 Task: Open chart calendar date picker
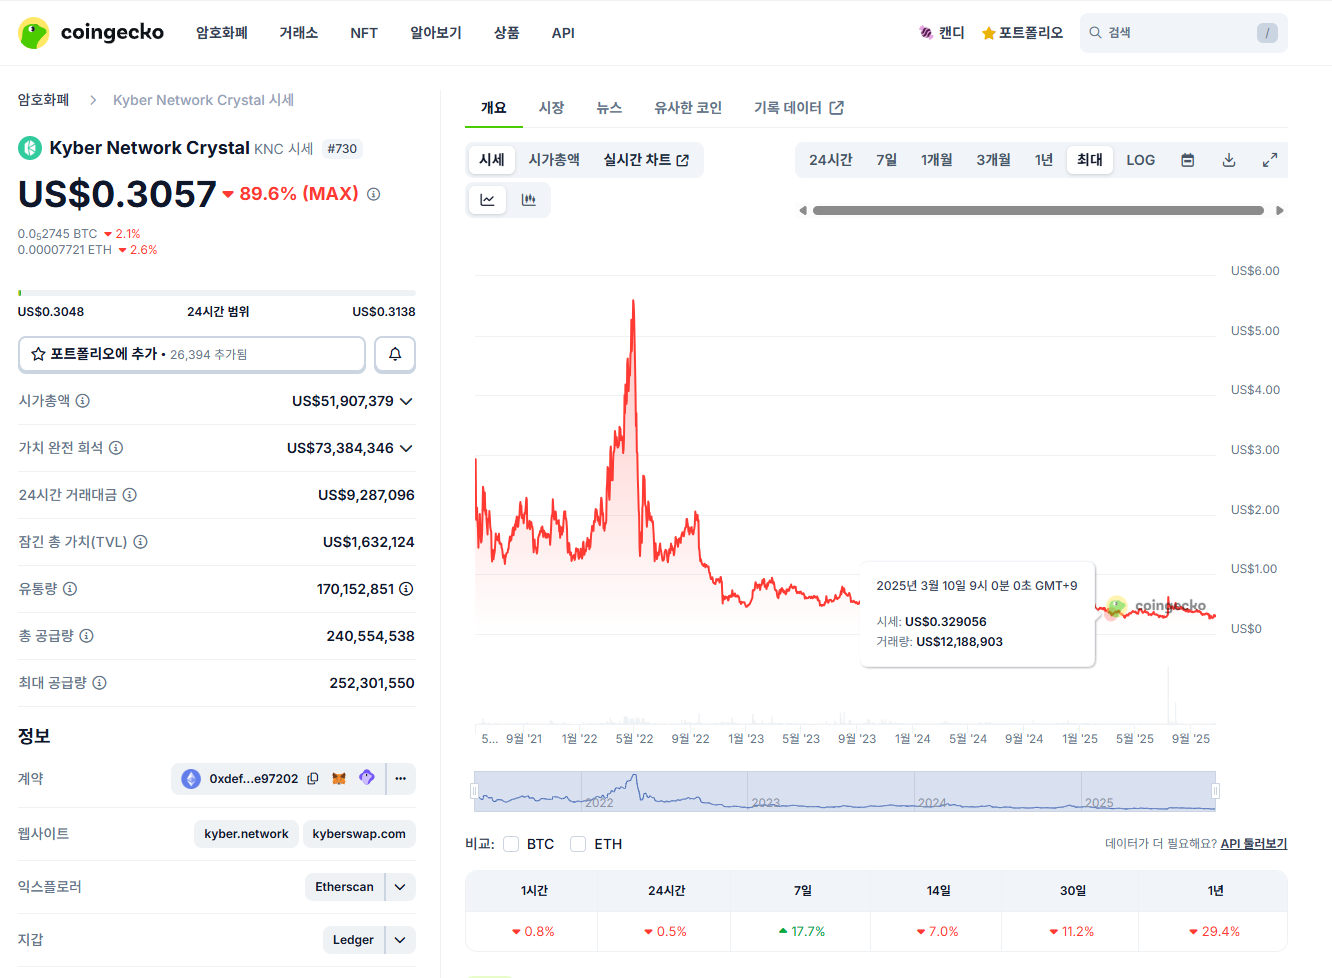1188,160
